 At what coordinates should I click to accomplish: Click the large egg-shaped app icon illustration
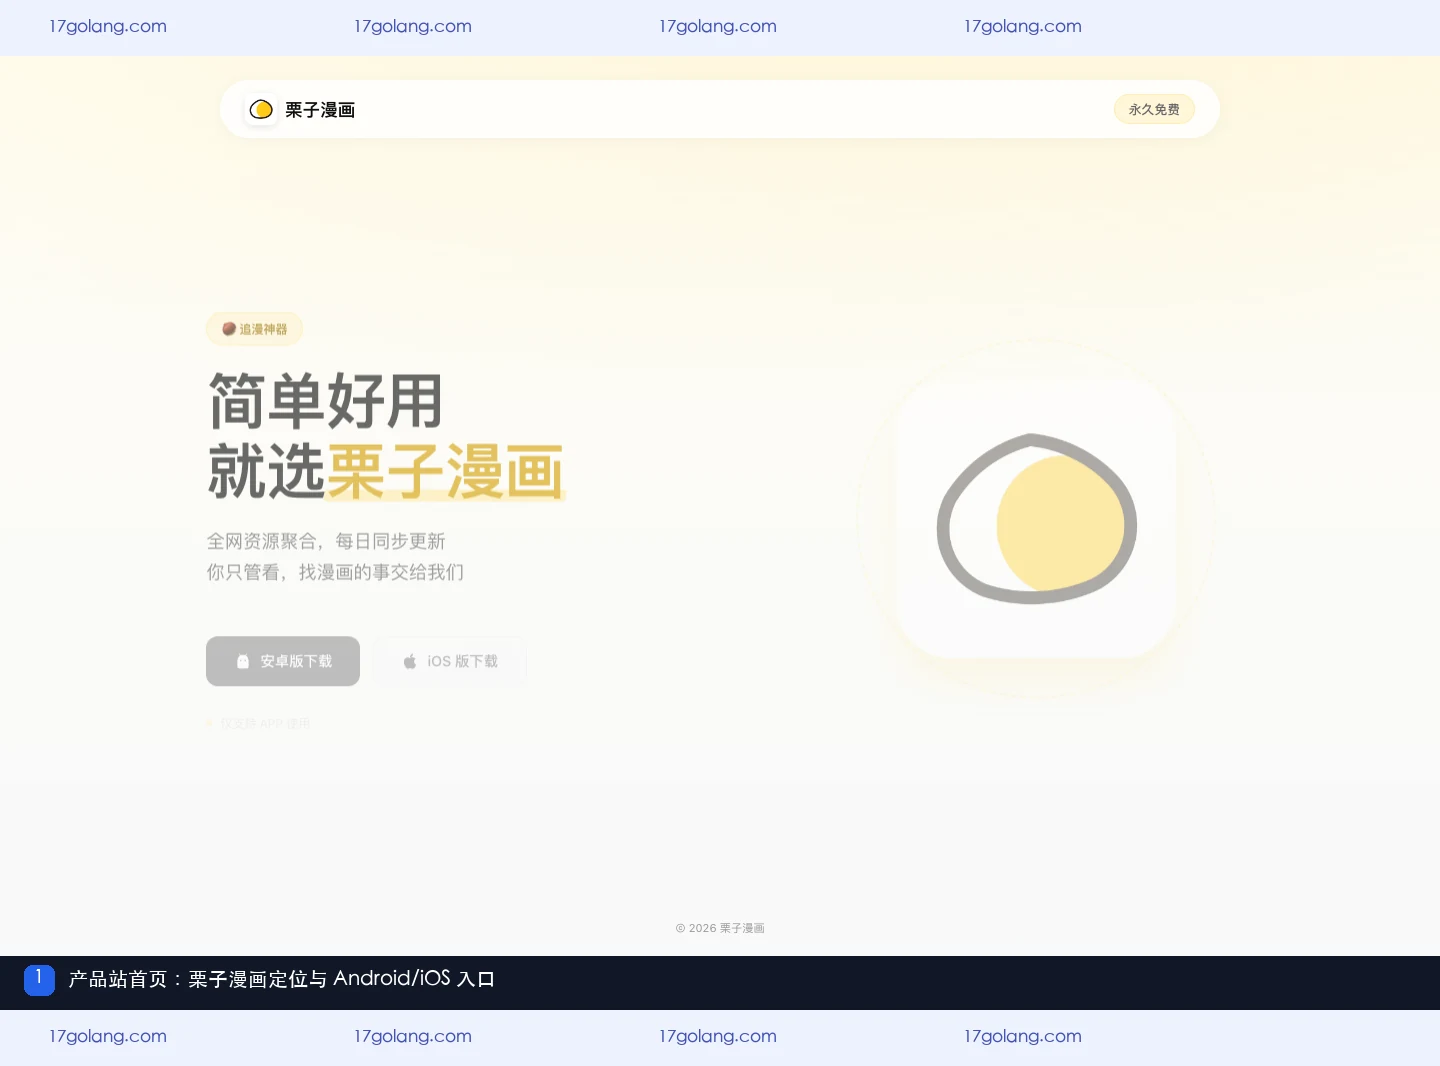(x=1036, y=518)
